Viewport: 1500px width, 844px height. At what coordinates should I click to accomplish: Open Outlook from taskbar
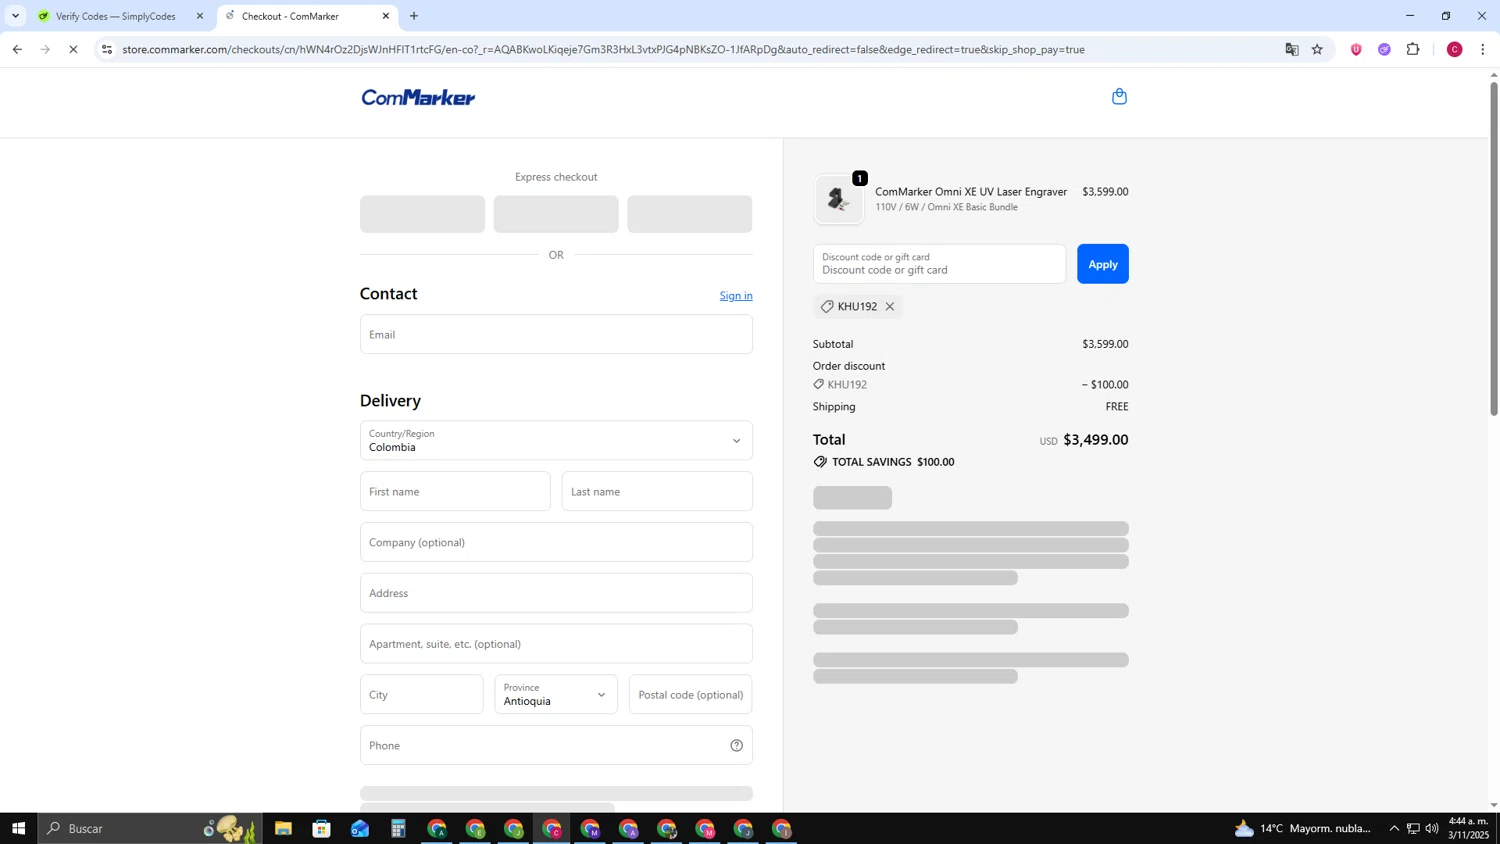pyautogui.click(x=360, y=828)
